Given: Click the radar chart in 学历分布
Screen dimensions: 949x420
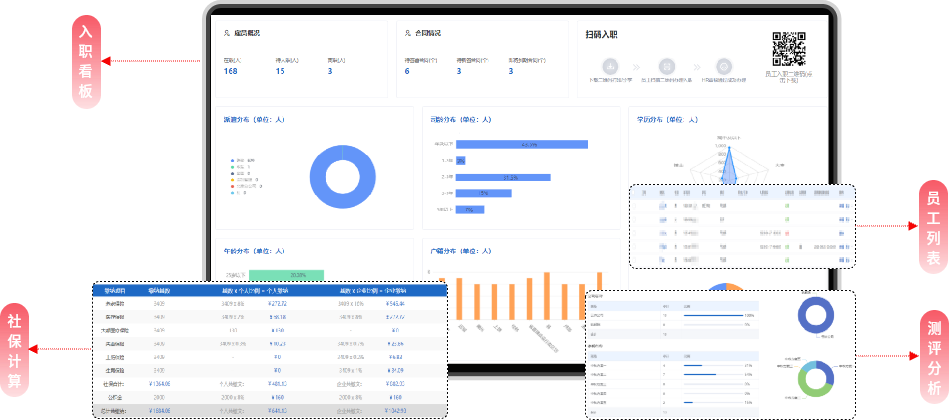Looking at the screenshot, I should (x=729, y=163).
